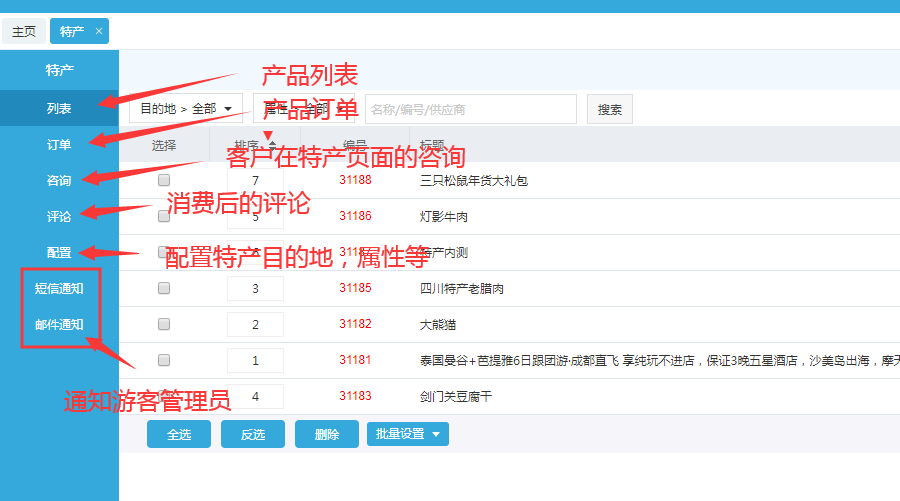Check the box for 三只松鼠年货大礼包
This screenshot has width=900, height=501.
coord(164,180)
